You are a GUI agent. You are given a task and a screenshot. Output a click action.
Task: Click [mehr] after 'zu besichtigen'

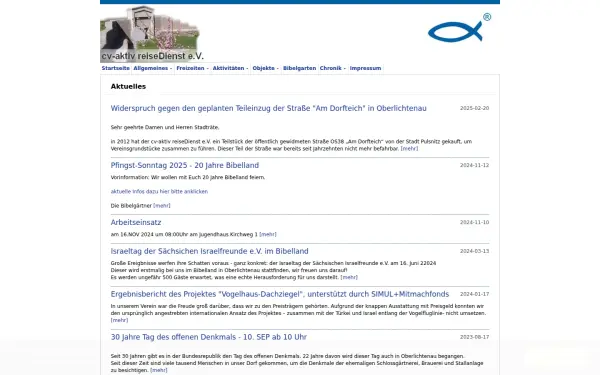click(x=159, y=370)
